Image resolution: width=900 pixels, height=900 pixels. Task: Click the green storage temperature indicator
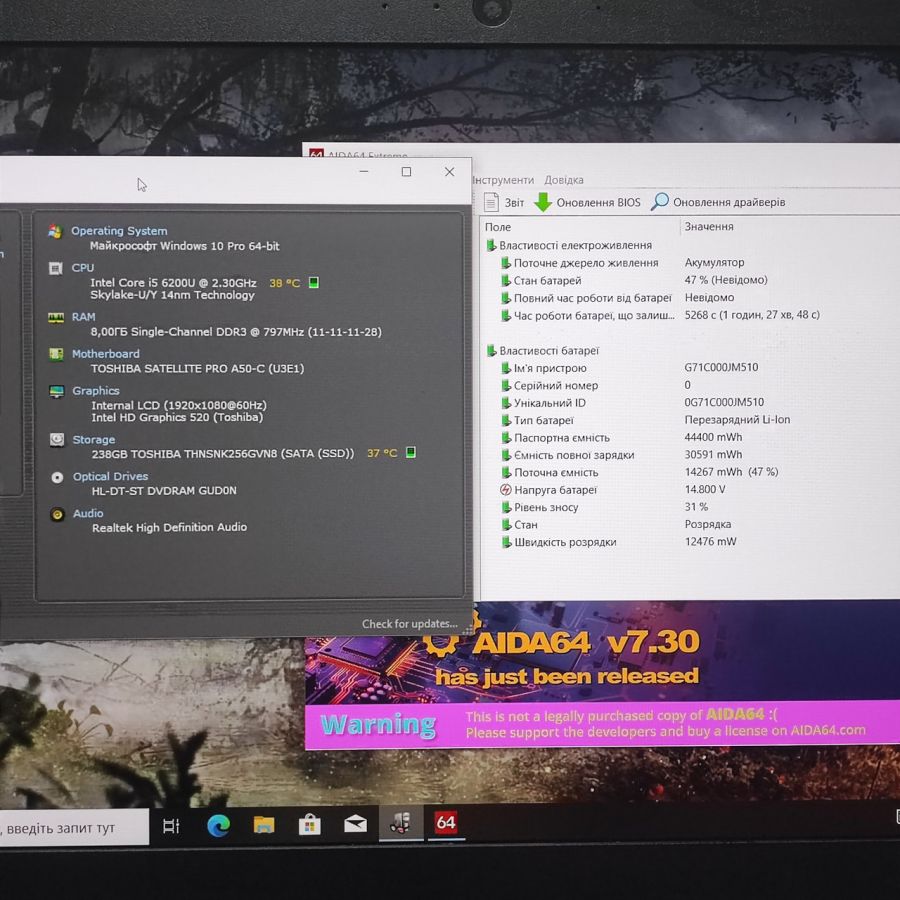point(410,452)
